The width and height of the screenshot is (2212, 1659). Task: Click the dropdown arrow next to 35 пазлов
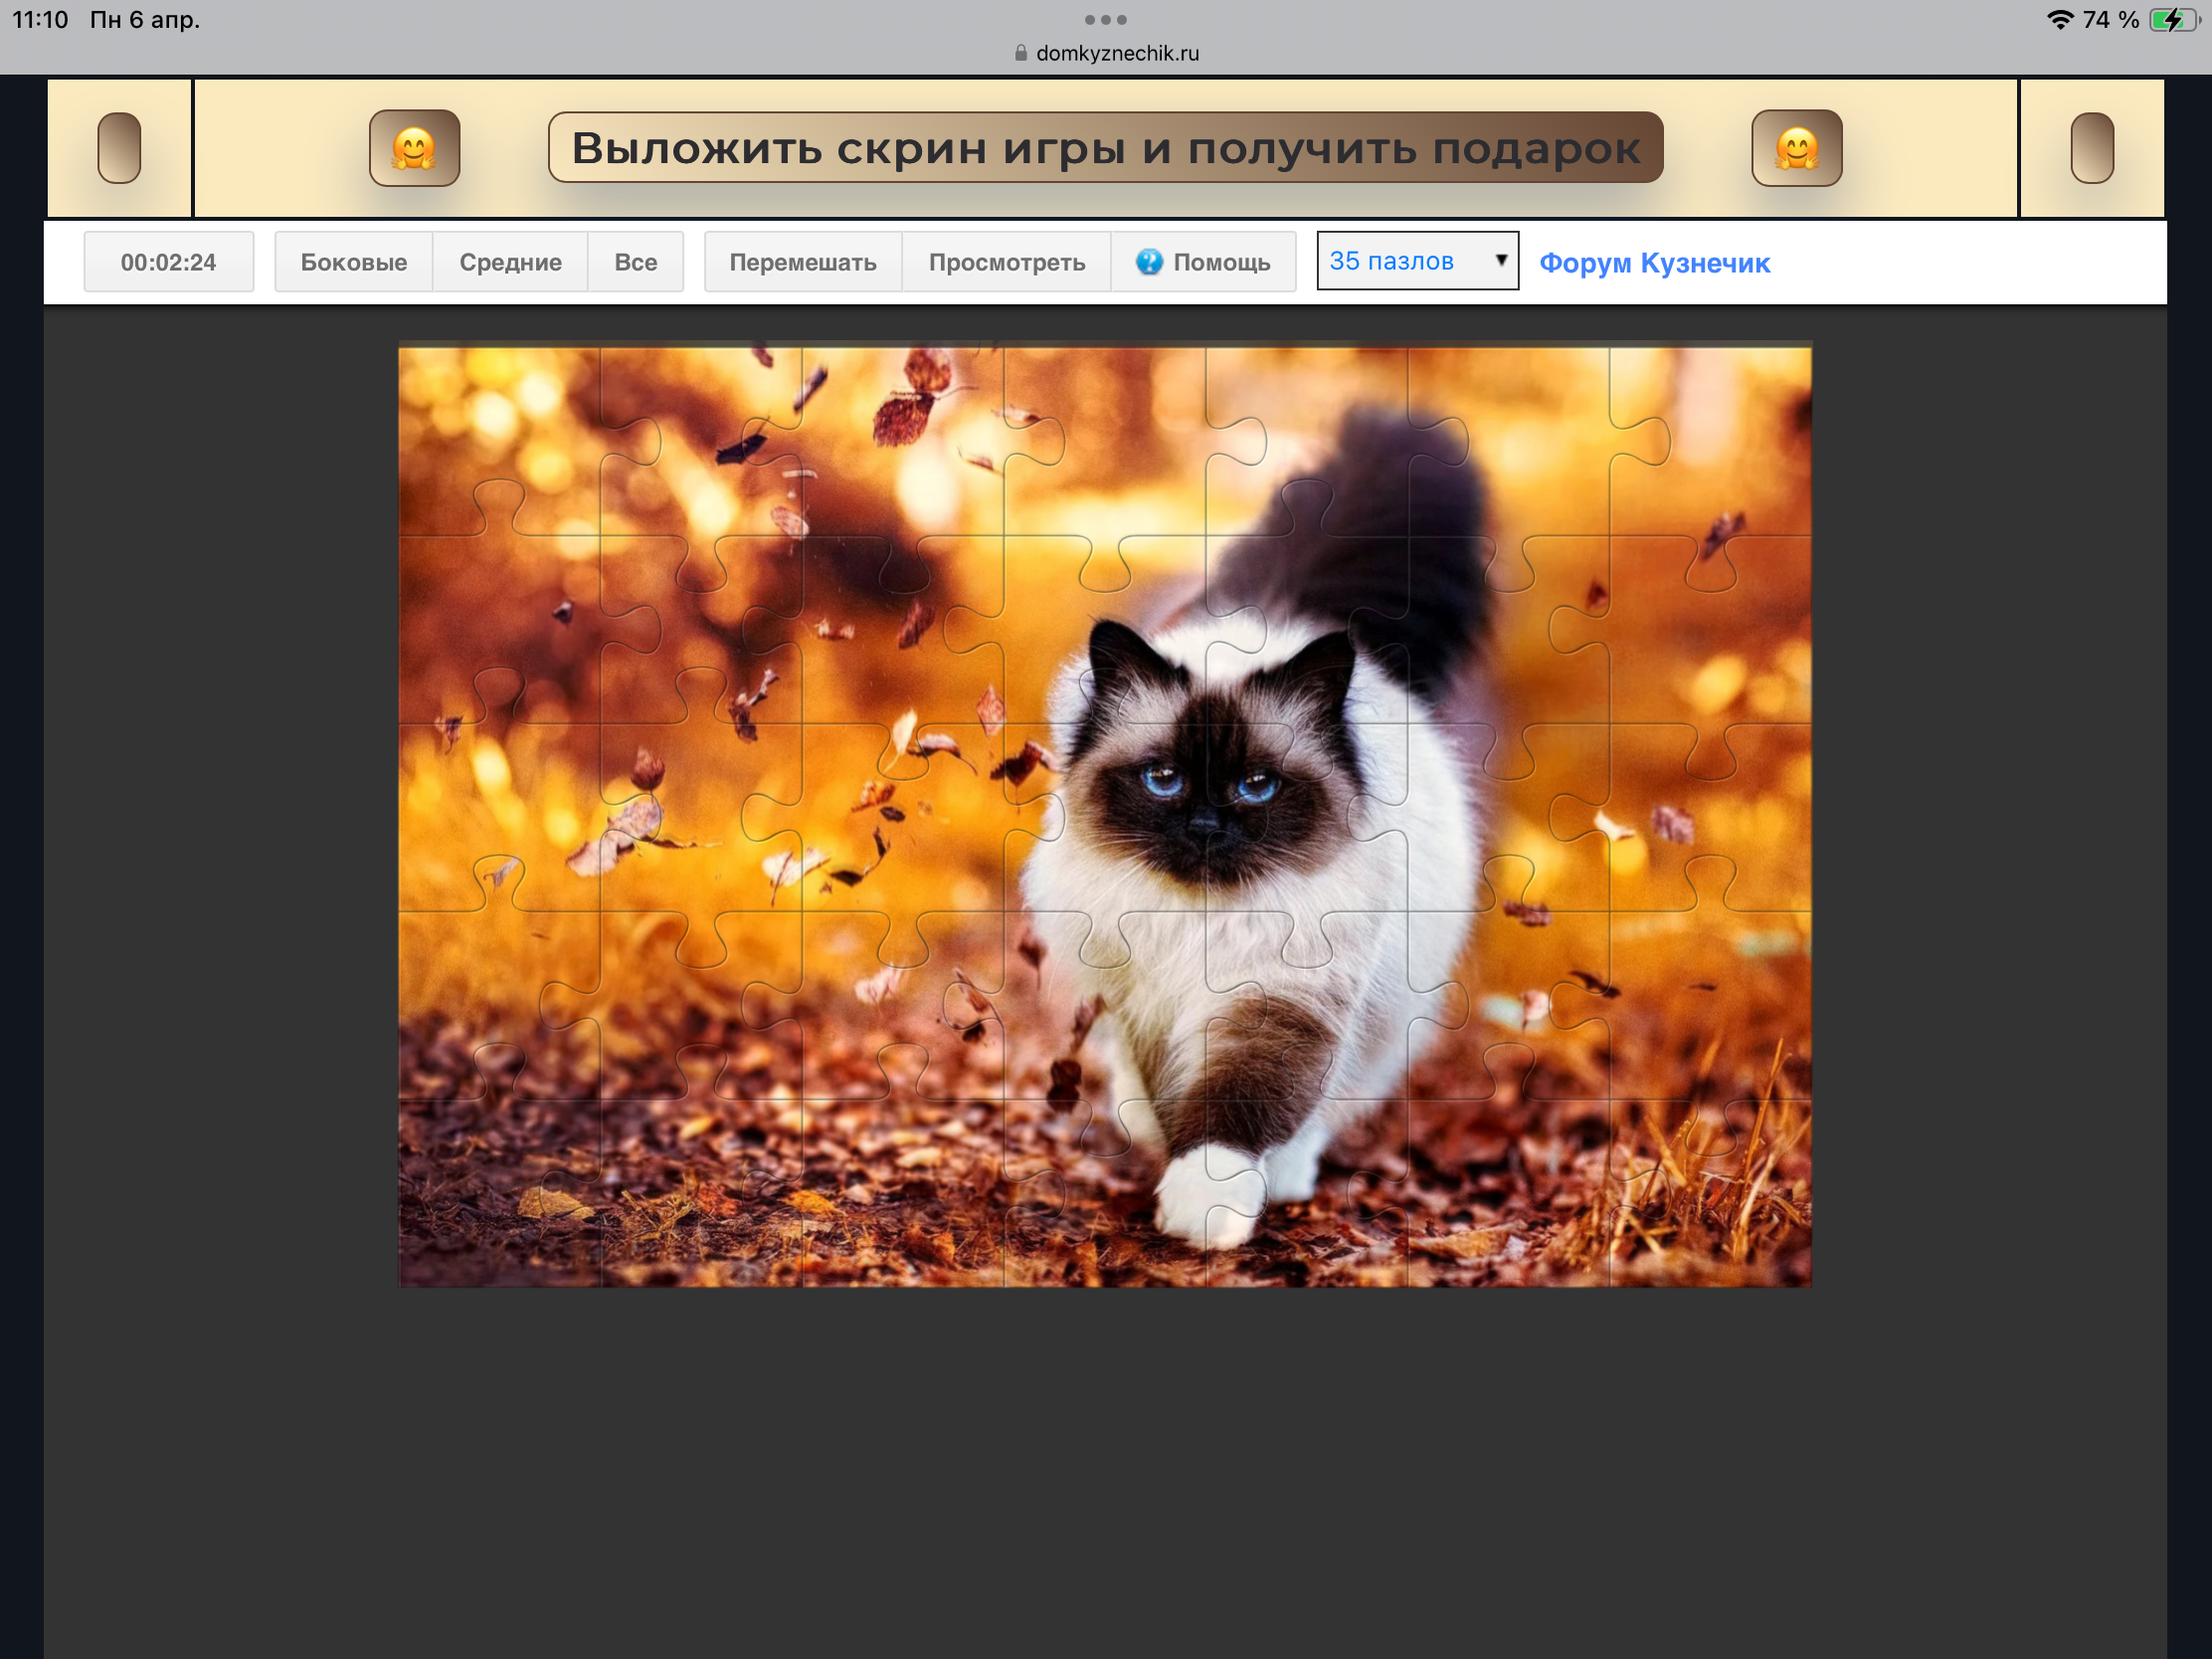(x=1500, y=260)
